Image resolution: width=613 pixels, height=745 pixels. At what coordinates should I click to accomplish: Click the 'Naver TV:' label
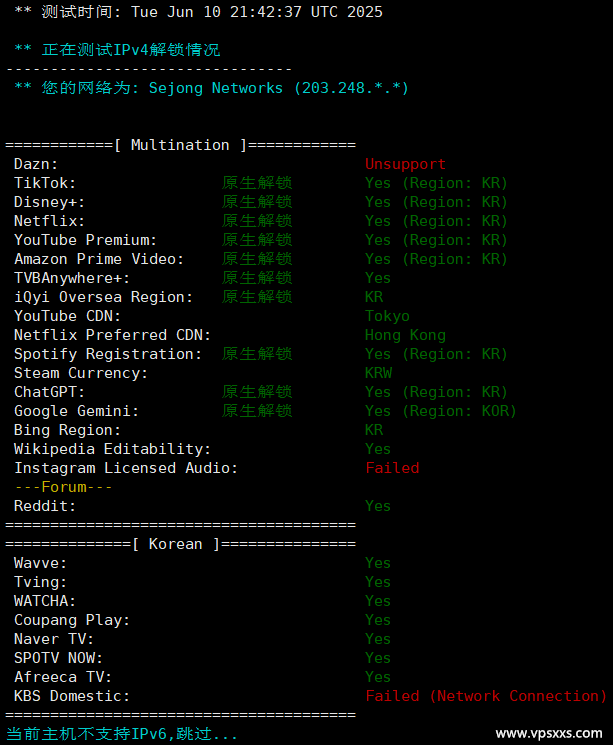(54, 639)
